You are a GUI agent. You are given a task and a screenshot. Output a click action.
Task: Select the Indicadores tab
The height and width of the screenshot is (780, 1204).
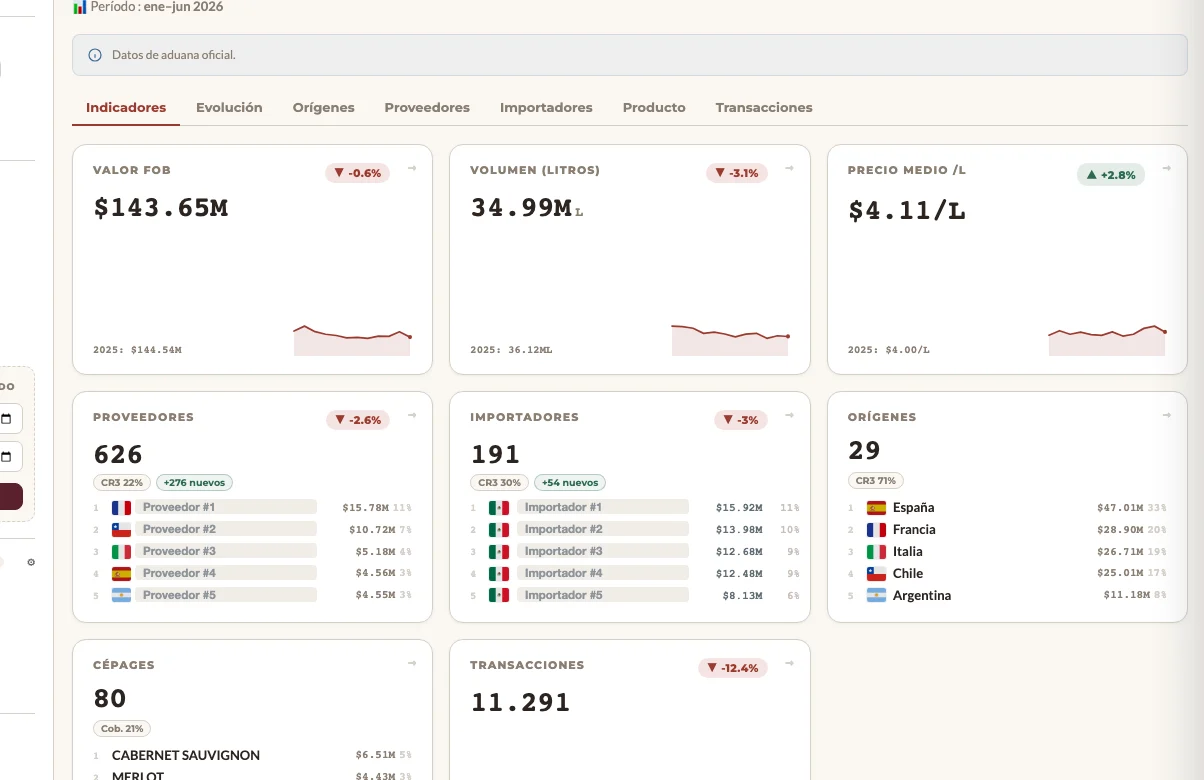point(126,107)
